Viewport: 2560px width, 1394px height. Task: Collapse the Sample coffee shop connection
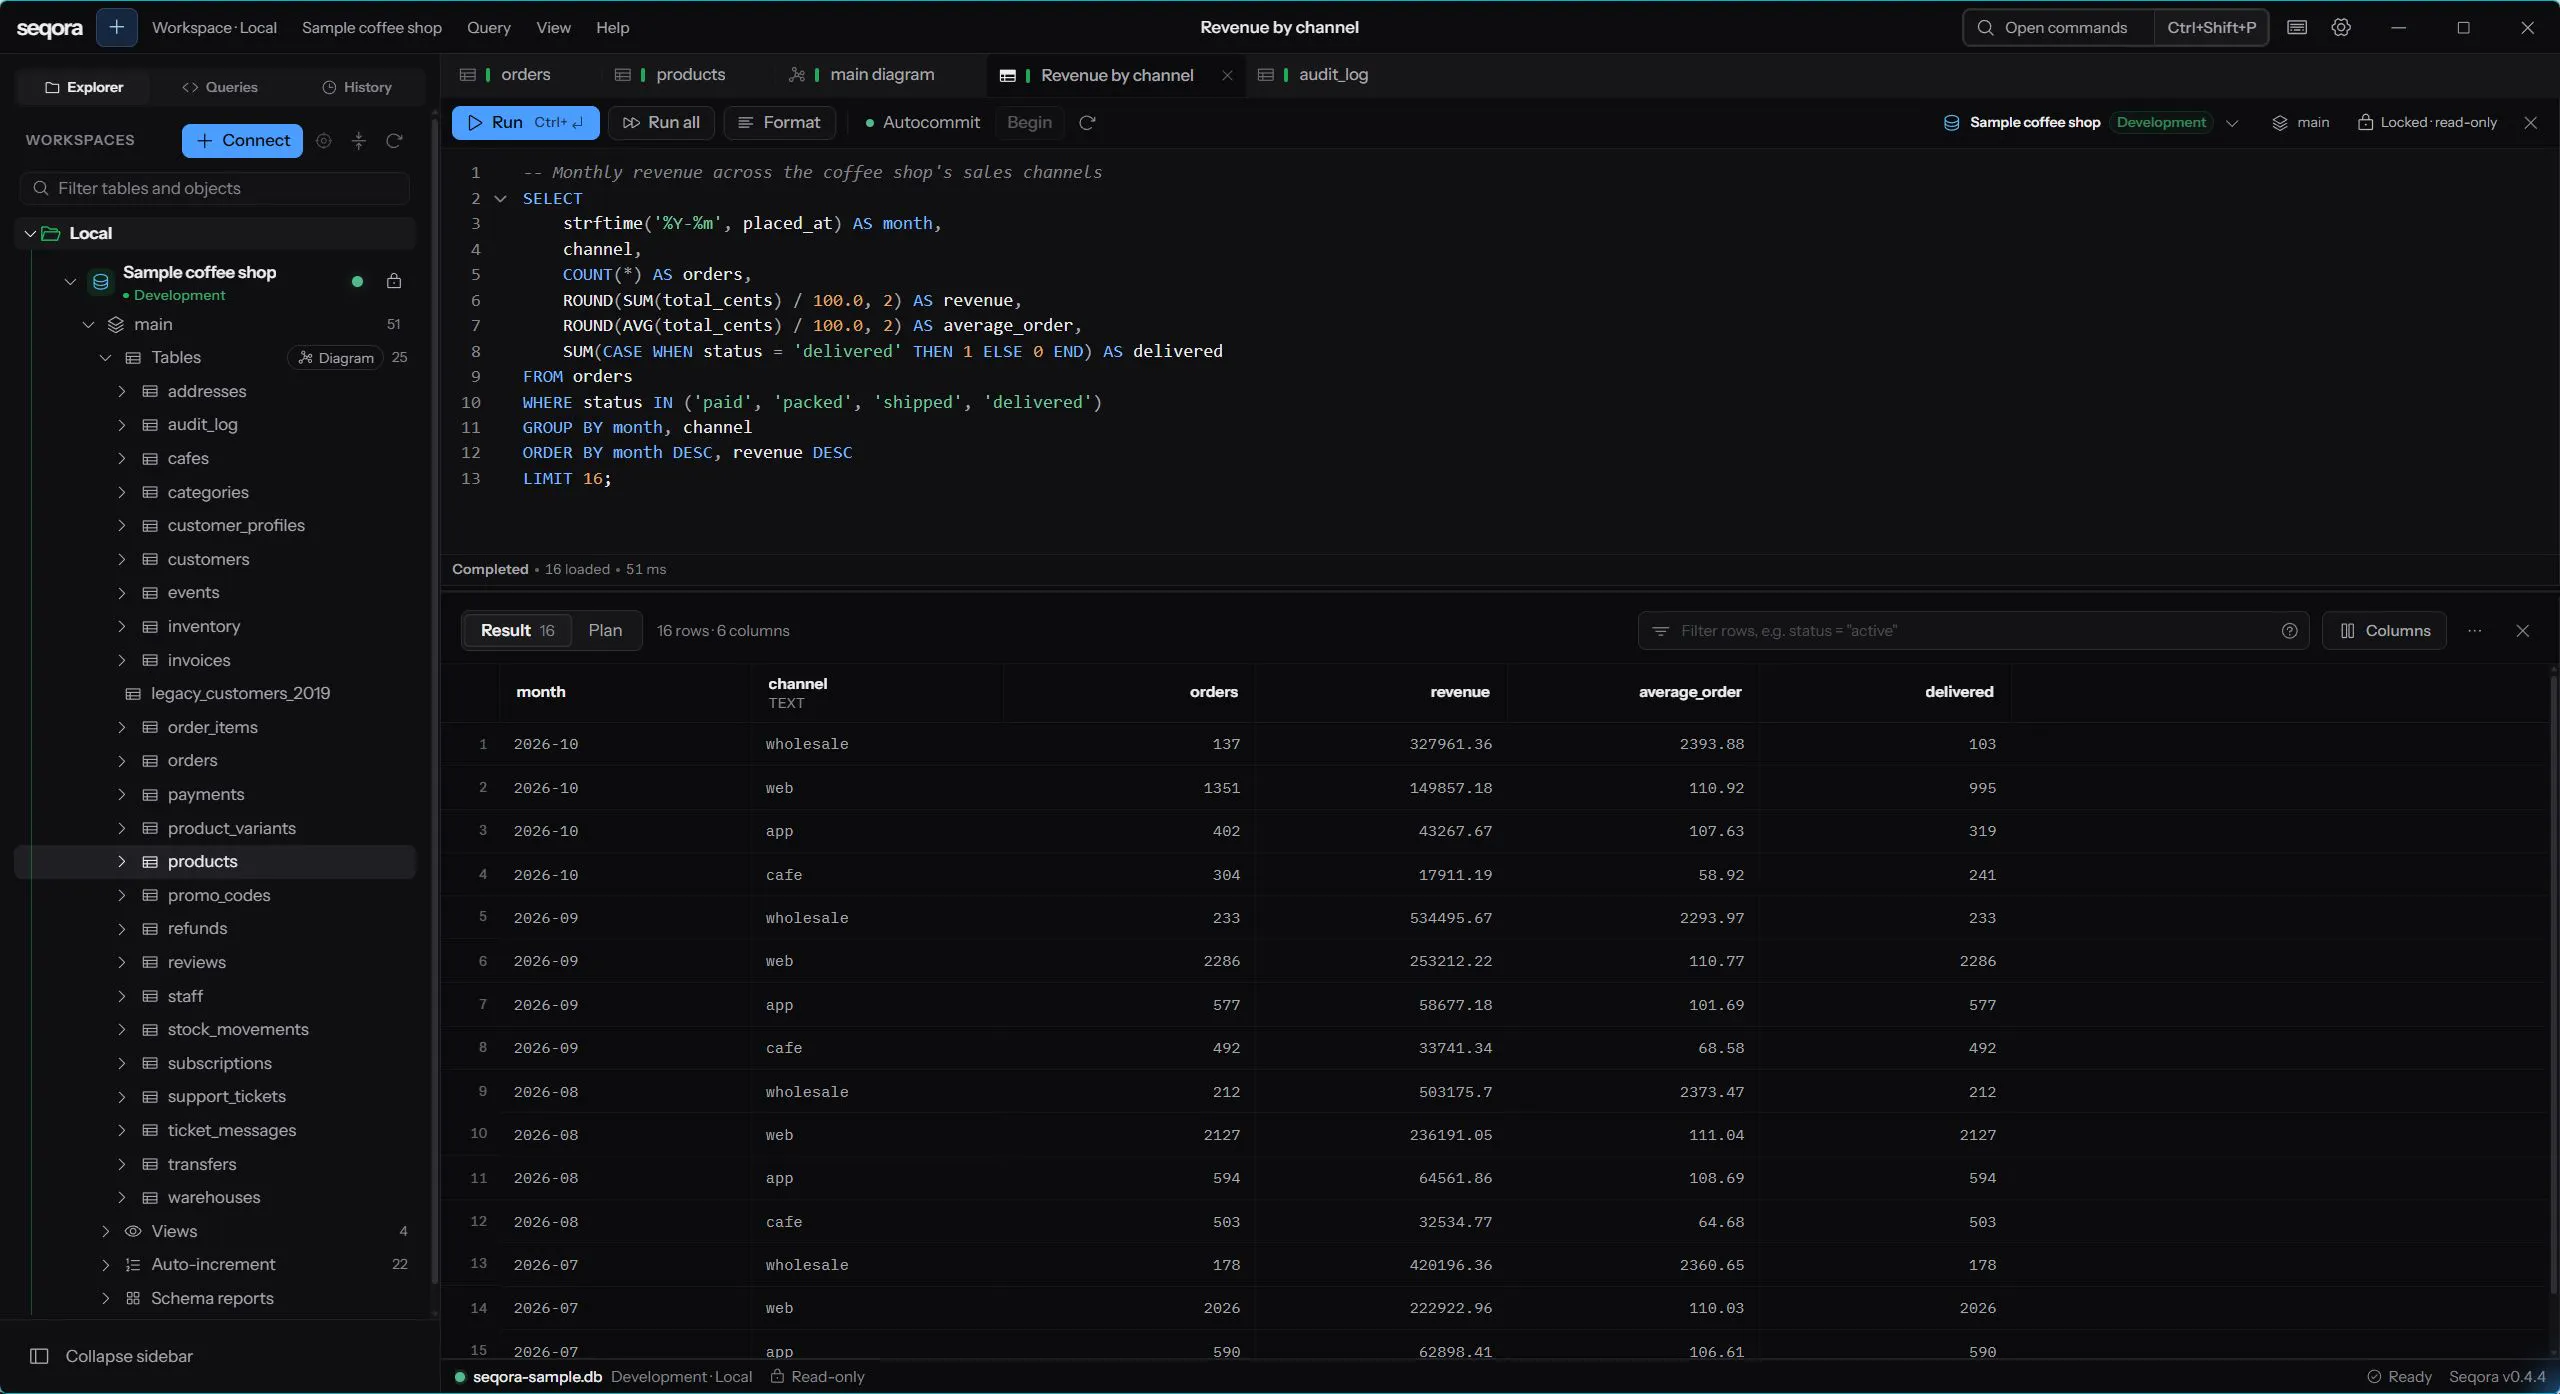(x=70, y=281)
